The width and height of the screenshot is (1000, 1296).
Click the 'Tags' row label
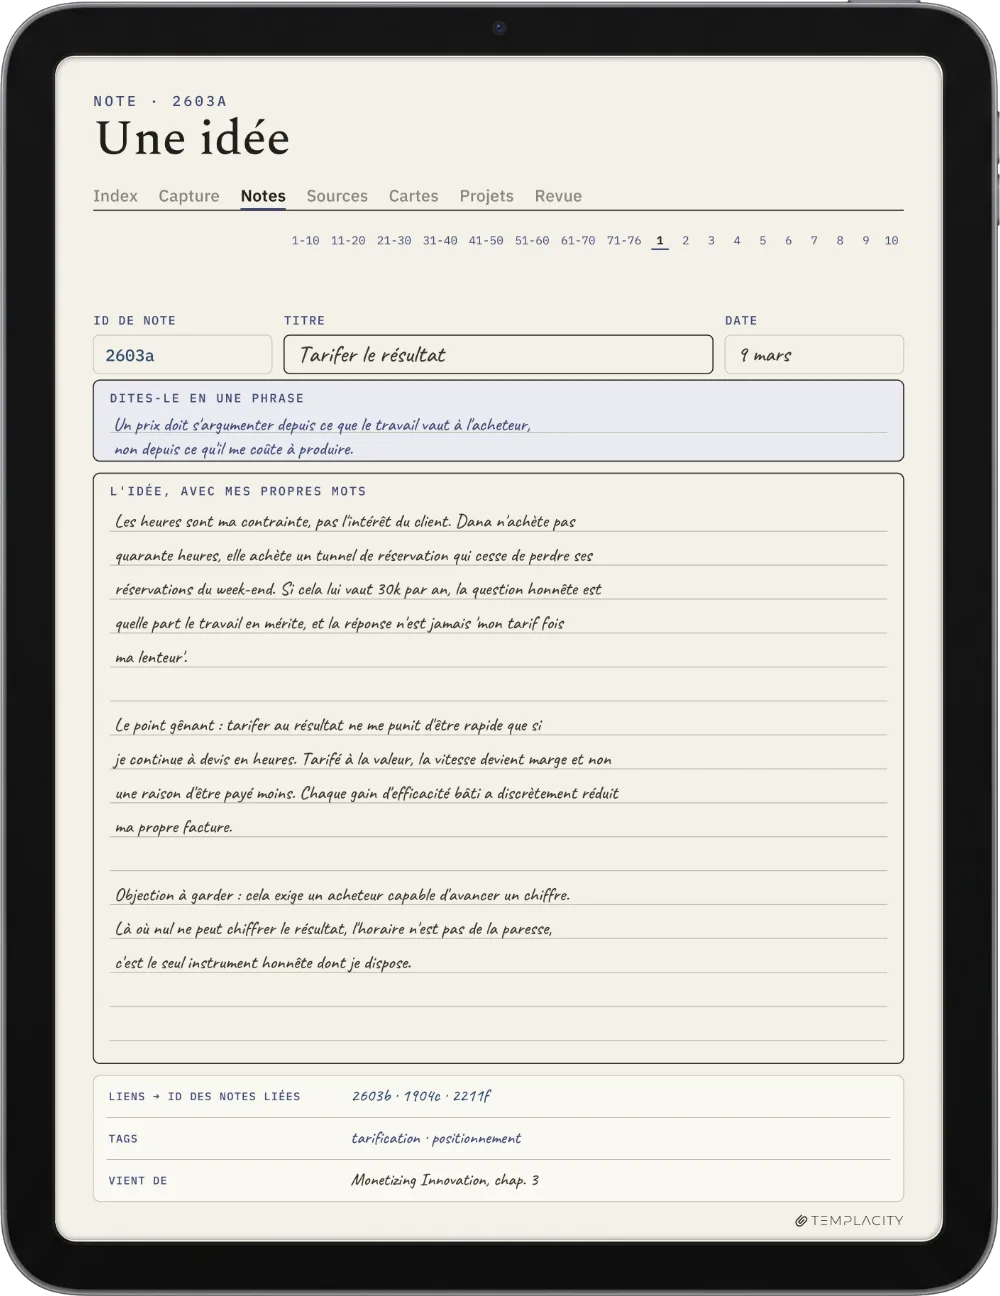coord(123,1139)
